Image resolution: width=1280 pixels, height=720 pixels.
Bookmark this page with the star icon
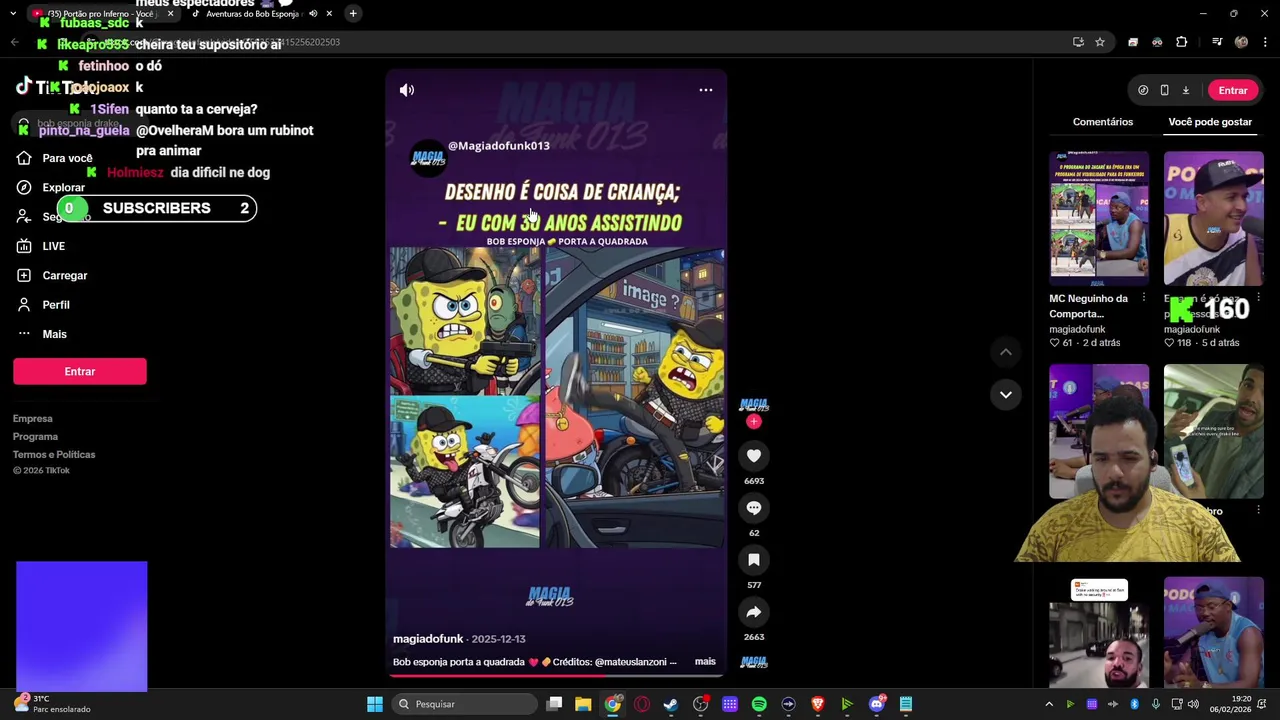tap(1100, 42)
